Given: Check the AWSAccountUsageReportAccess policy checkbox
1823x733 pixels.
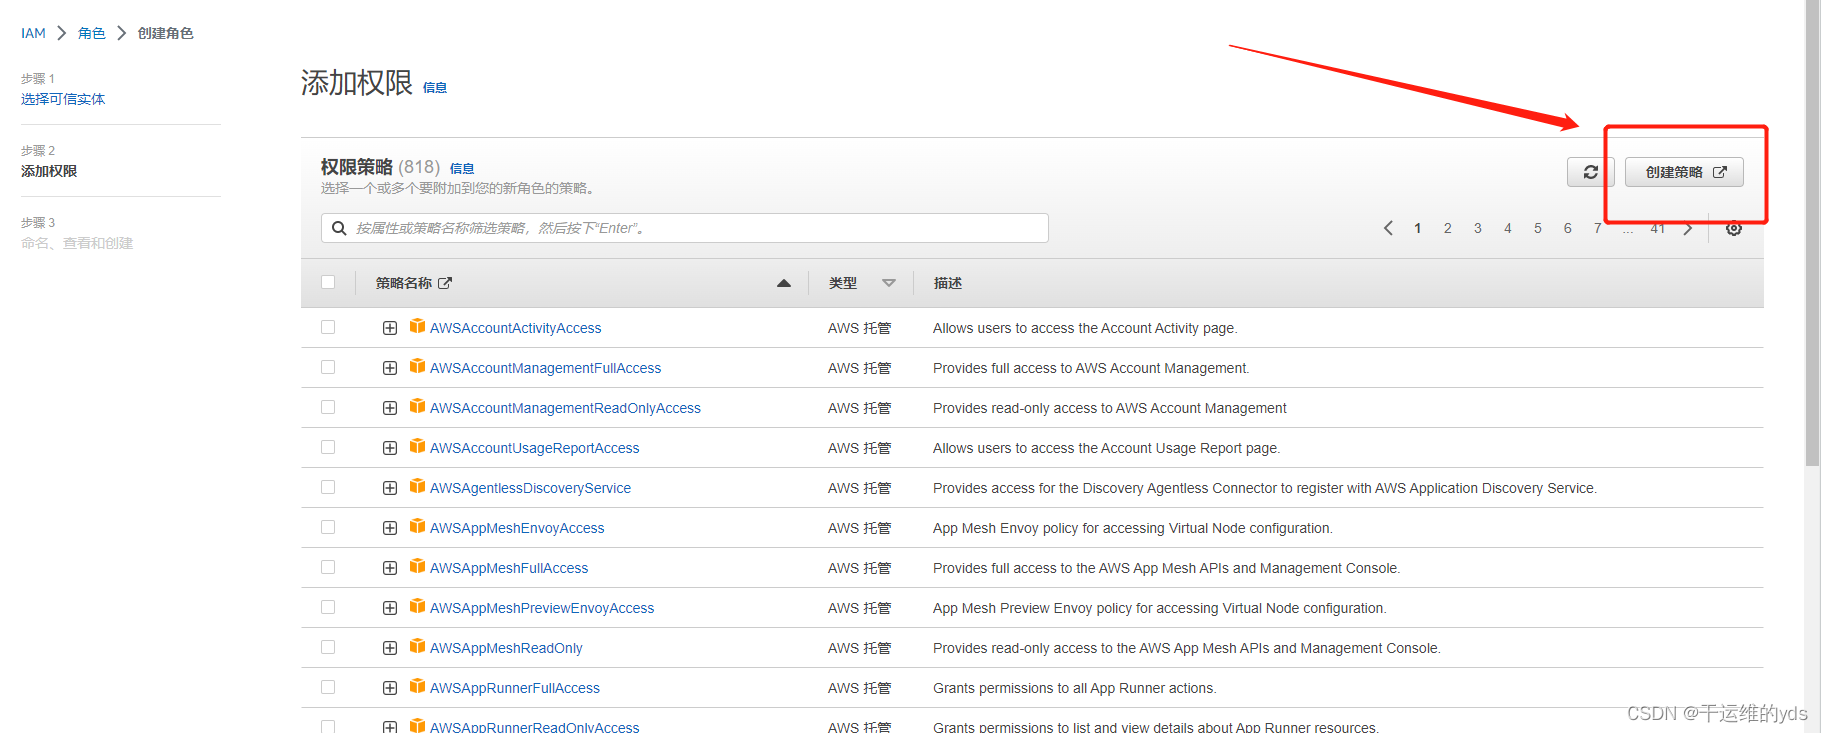Looking at the screenshot, I should pyautogui.click(x=328, y=447).
